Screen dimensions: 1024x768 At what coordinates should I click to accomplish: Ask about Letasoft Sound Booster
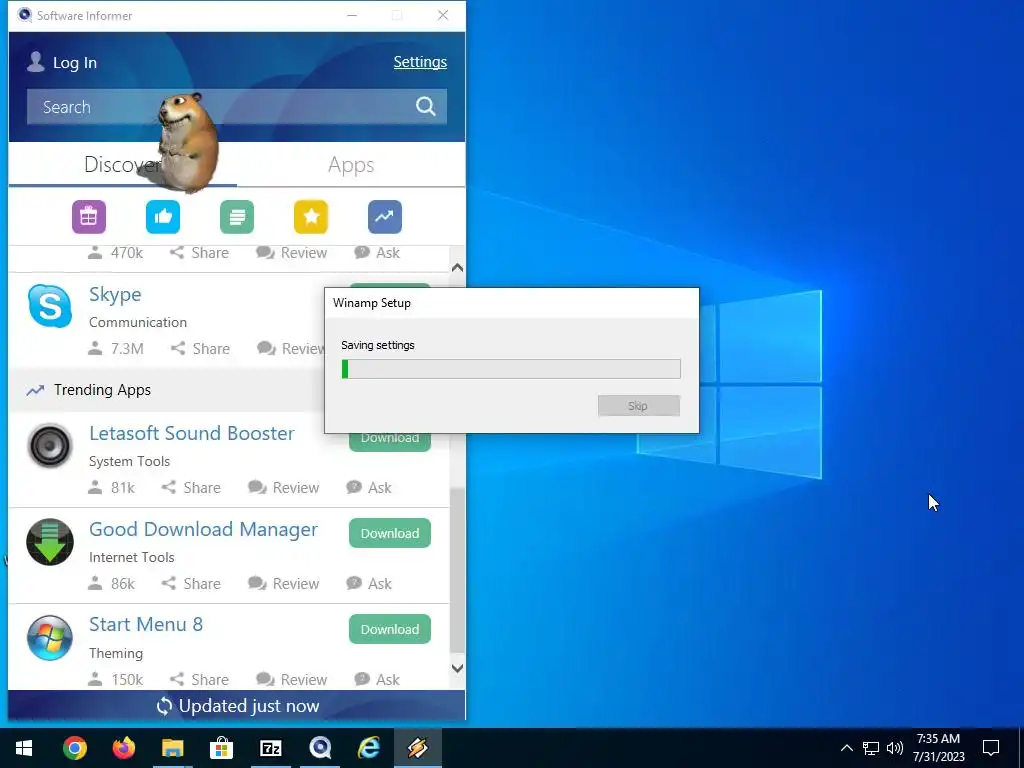[x=369, y=488]
